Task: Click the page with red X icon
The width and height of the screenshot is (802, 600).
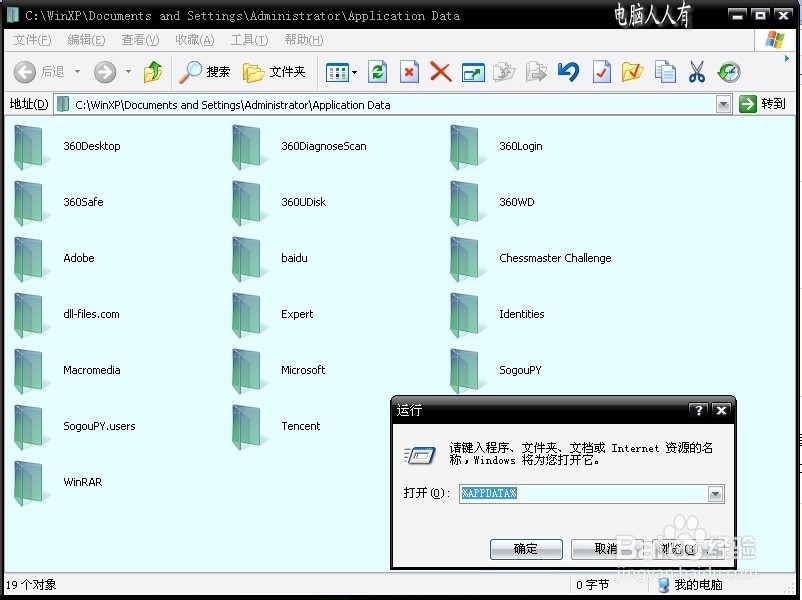Action: [x=409, y=72]
